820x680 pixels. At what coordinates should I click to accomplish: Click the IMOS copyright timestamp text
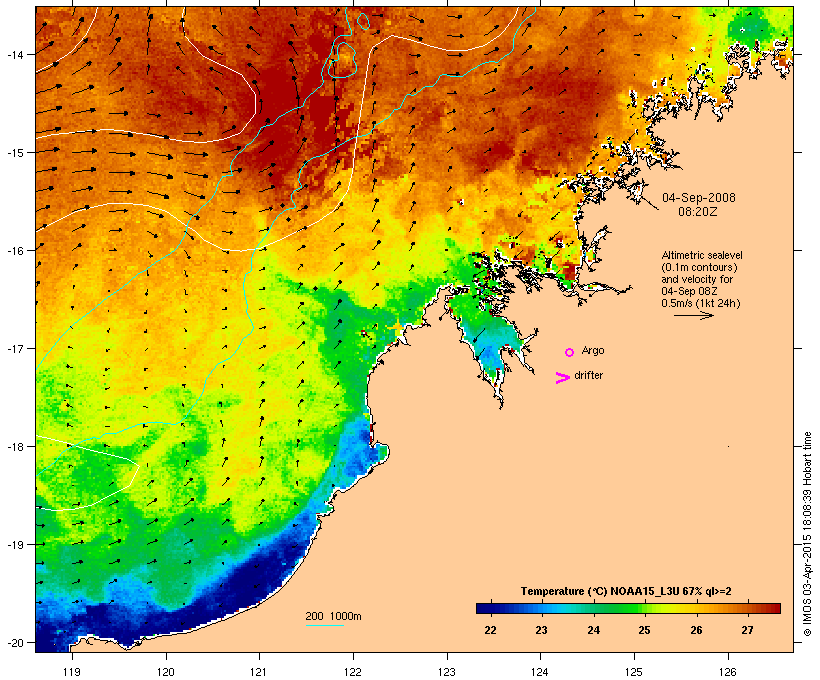click(807, 534)
